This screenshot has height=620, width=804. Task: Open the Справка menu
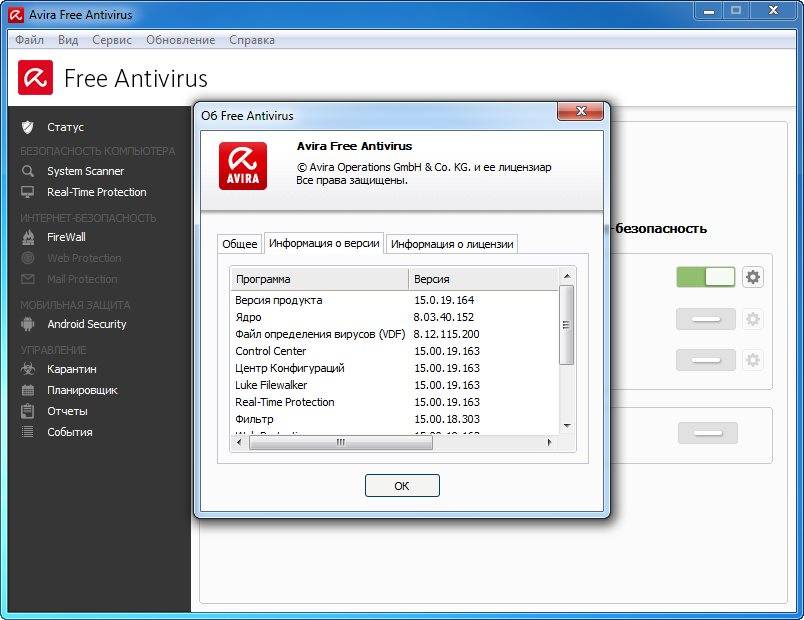[252, 40]
